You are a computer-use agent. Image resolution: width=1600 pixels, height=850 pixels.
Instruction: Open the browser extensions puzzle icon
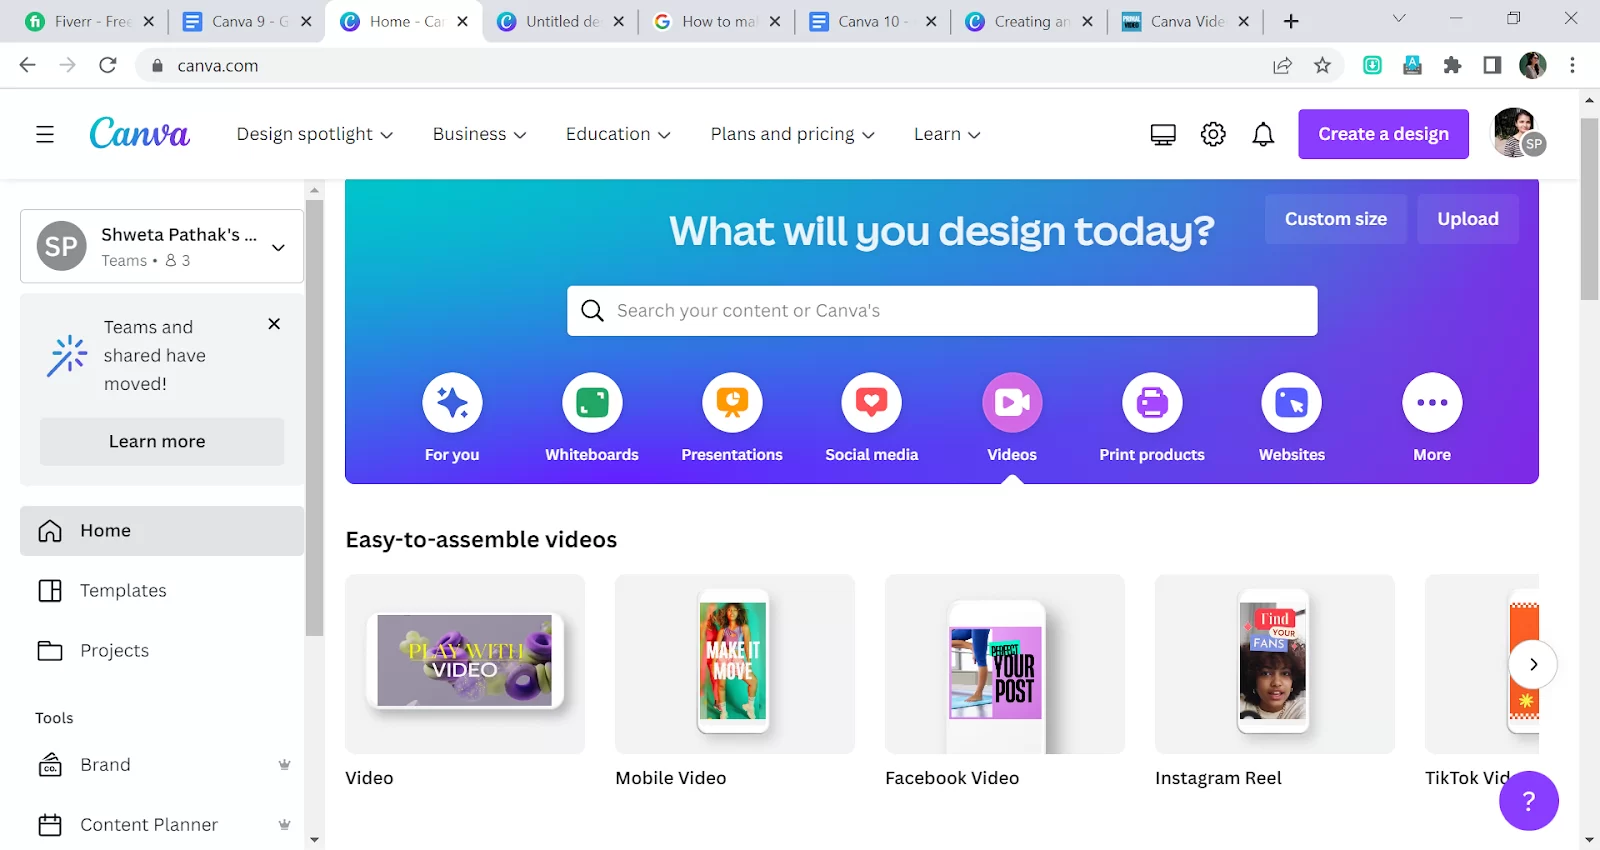(x=1452, y=65)
